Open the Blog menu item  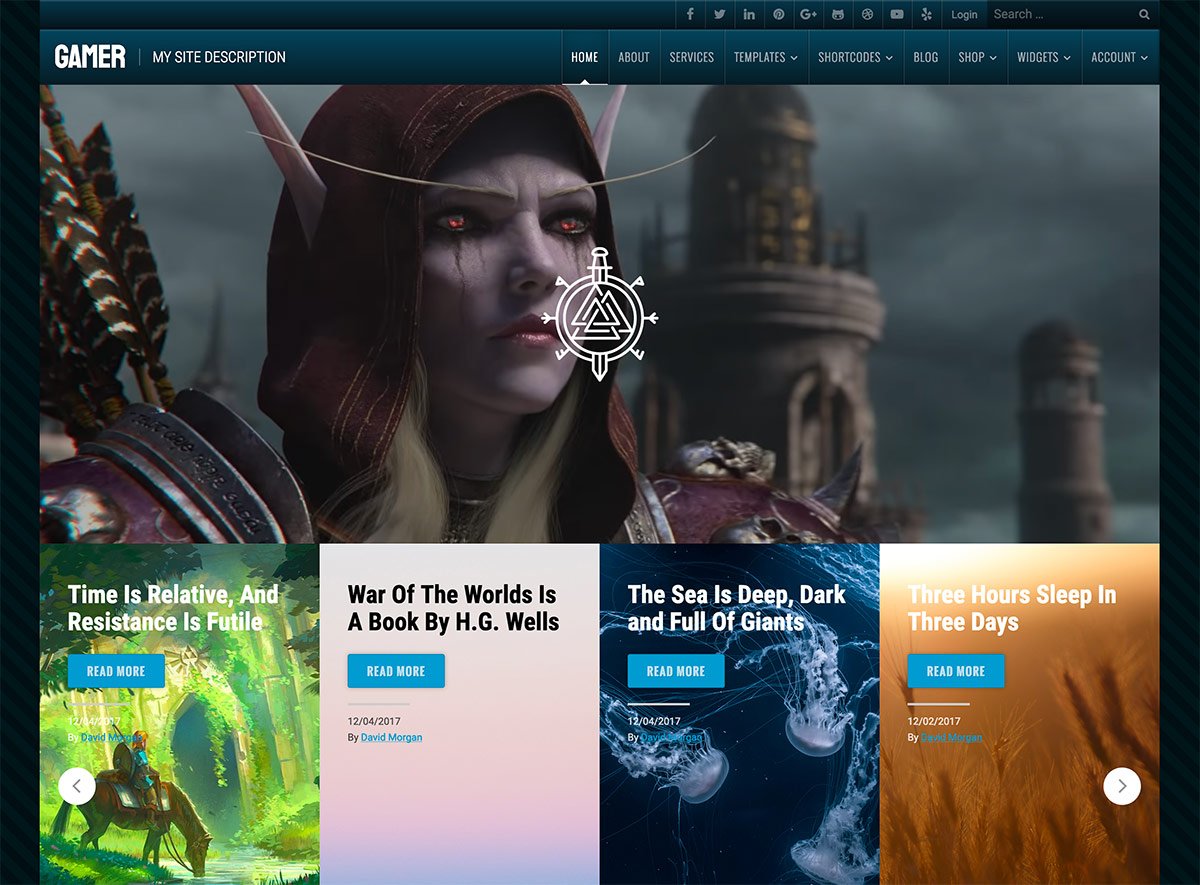click(x=926, y=57)
